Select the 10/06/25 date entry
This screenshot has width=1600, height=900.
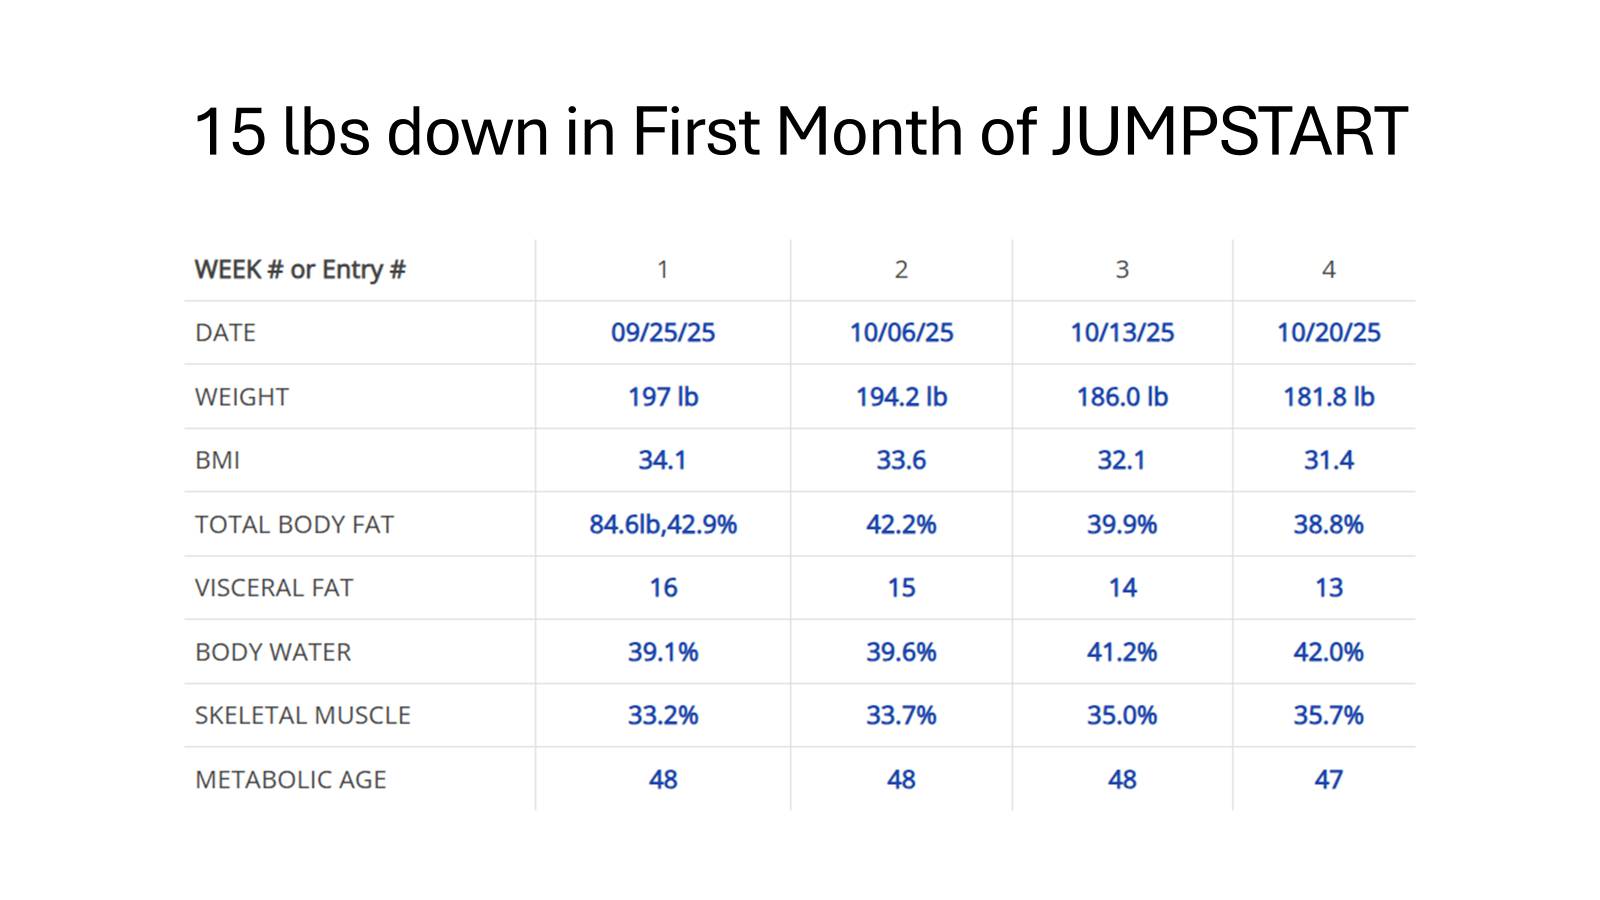click(901, 333)
